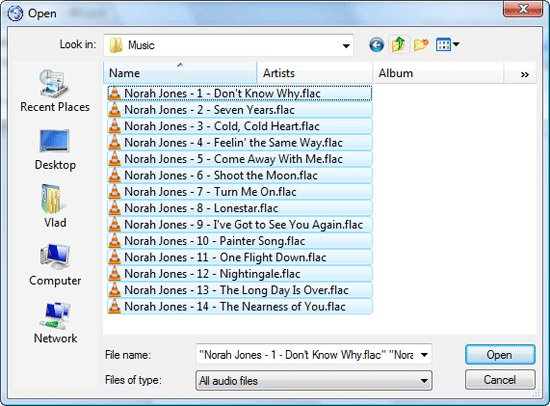The width and height of the screenshot is (550, 406).
Task: Select file name 2 - Seven Years.flac
Action: 209,110
